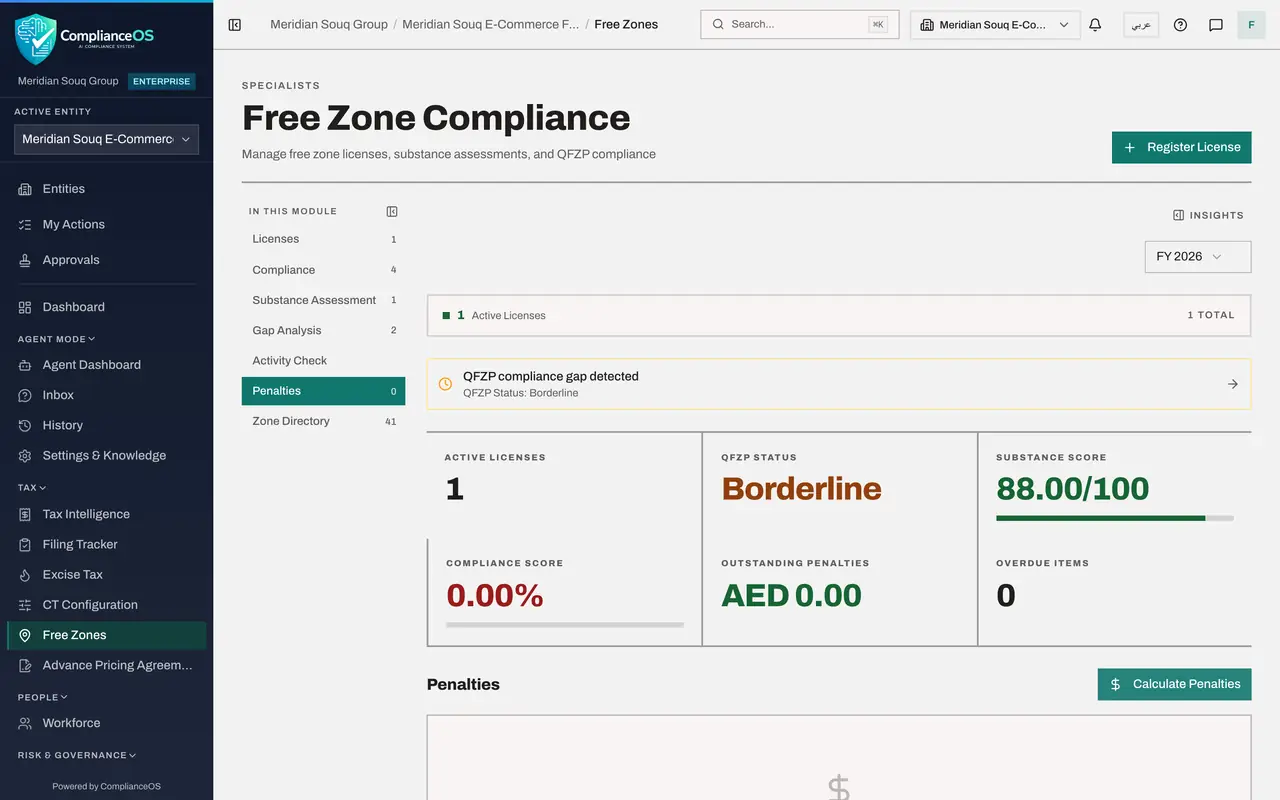Open notifications bell icon
Viewport: 1280px width, 800px height.
[x=1095, y=25]
